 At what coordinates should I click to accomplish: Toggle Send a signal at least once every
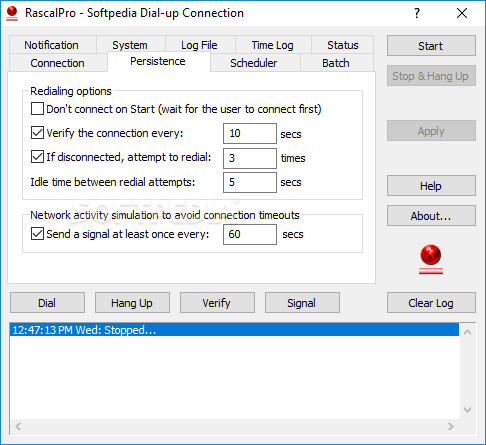tap(37, 234)
